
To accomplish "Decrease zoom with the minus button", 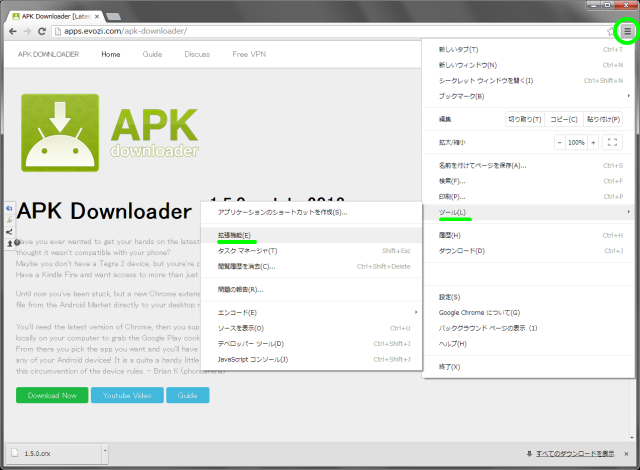I will (x=560, y=143).
